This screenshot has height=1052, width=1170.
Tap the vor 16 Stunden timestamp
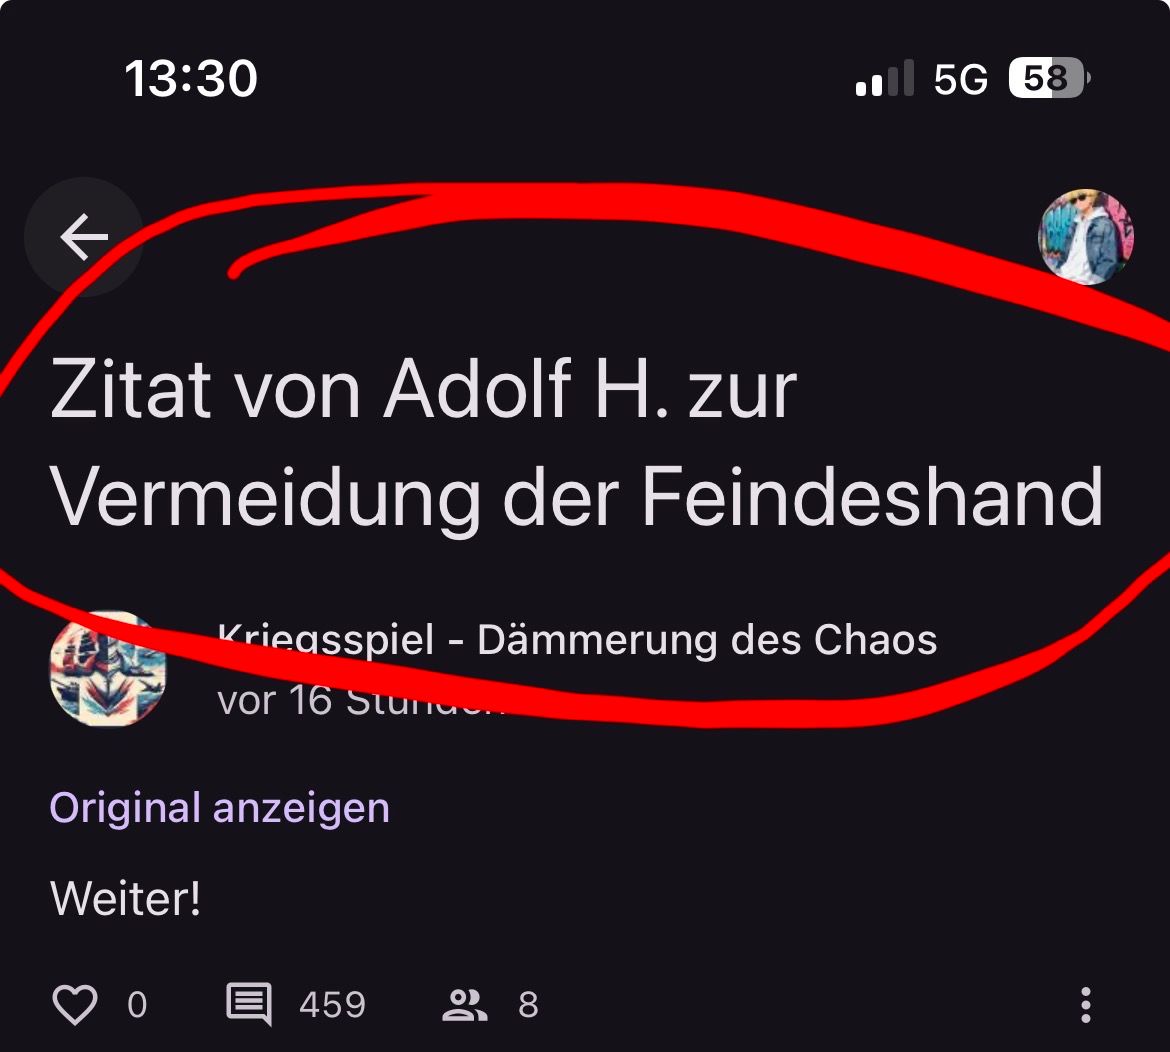point(362,700)
